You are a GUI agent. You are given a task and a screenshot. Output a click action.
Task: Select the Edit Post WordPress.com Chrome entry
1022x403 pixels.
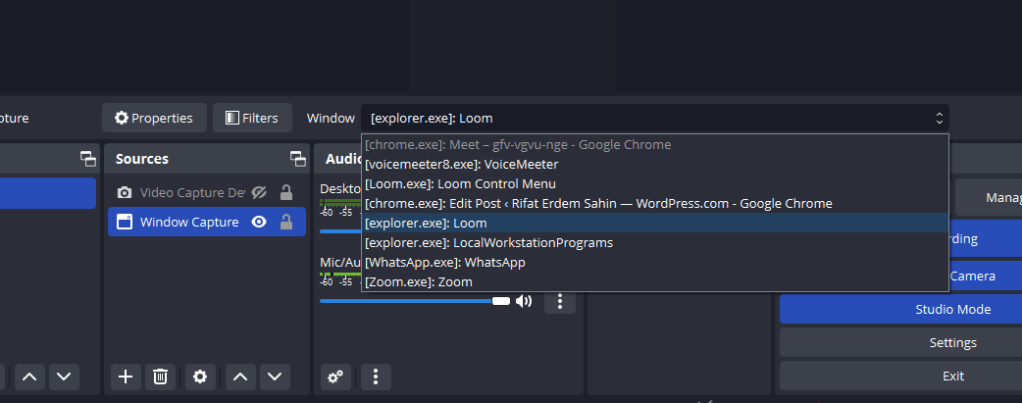tap(655, 203)
